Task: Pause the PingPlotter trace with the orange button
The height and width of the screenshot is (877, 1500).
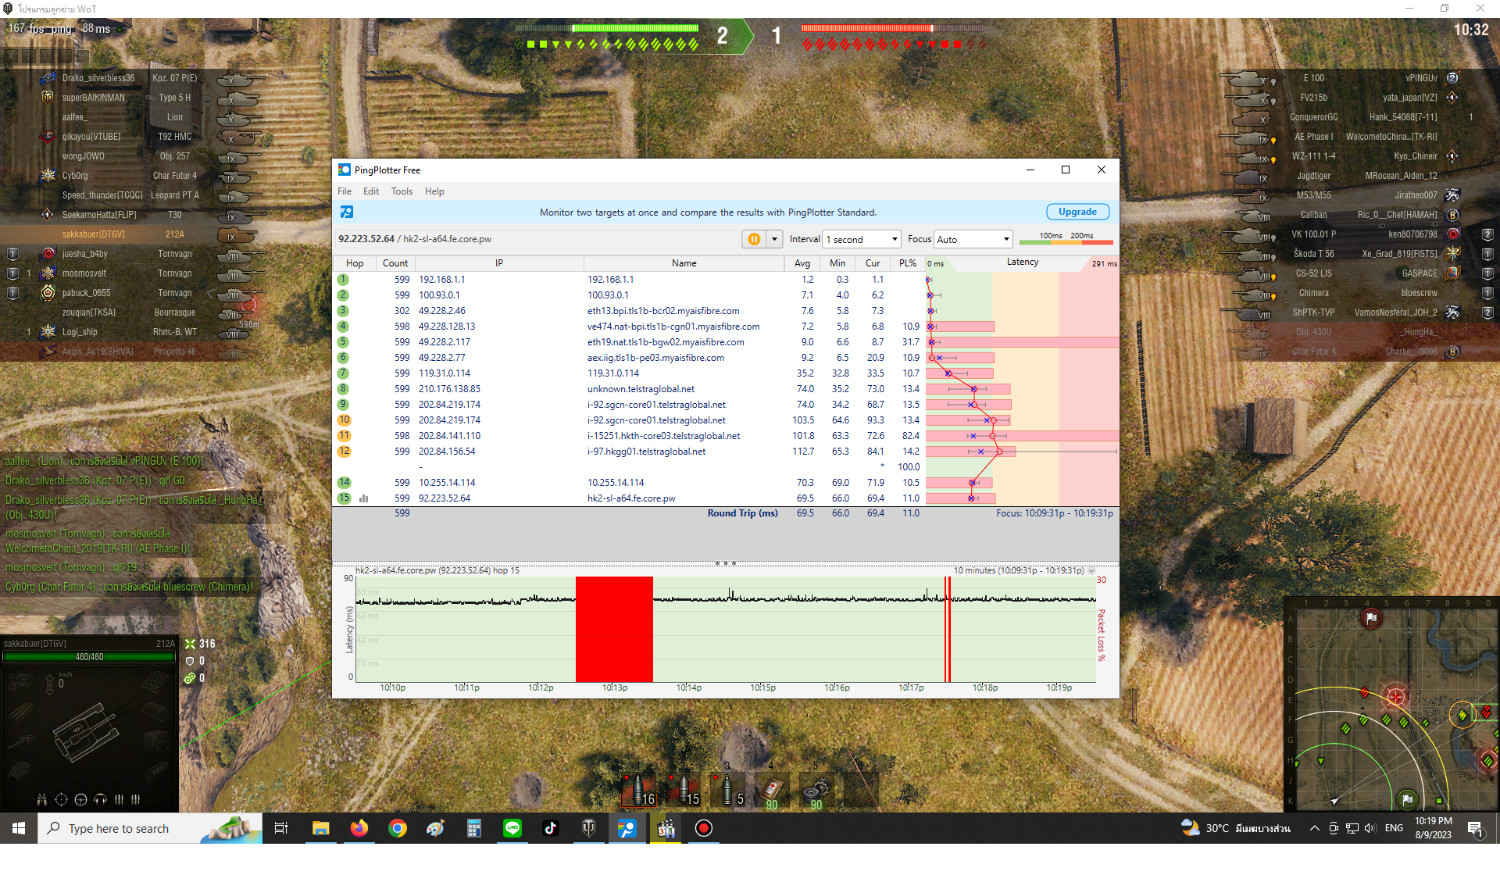Action: point(754,239)
